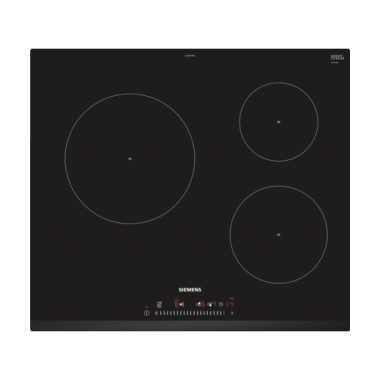
Task: Click the SIEMENS logo on the hob
Action: (x=190, y=290)
